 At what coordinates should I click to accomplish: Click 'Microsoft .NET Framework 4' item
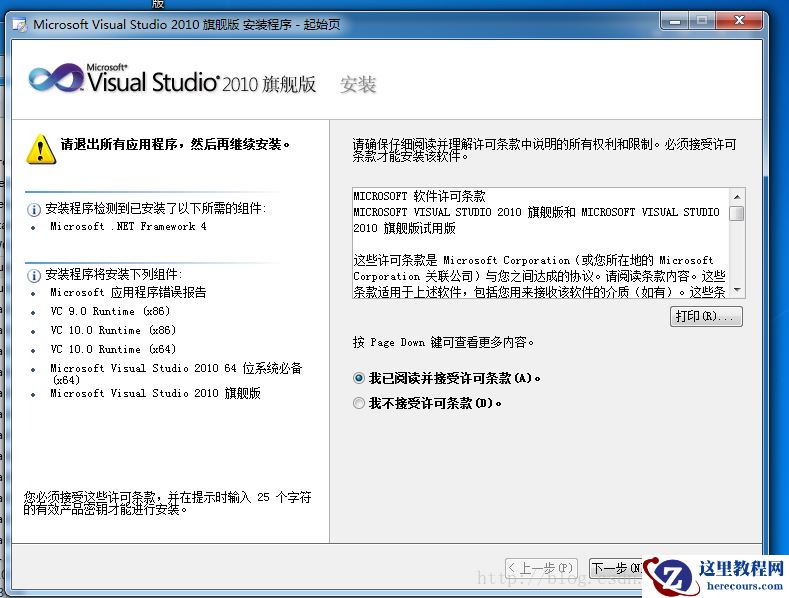128,227
